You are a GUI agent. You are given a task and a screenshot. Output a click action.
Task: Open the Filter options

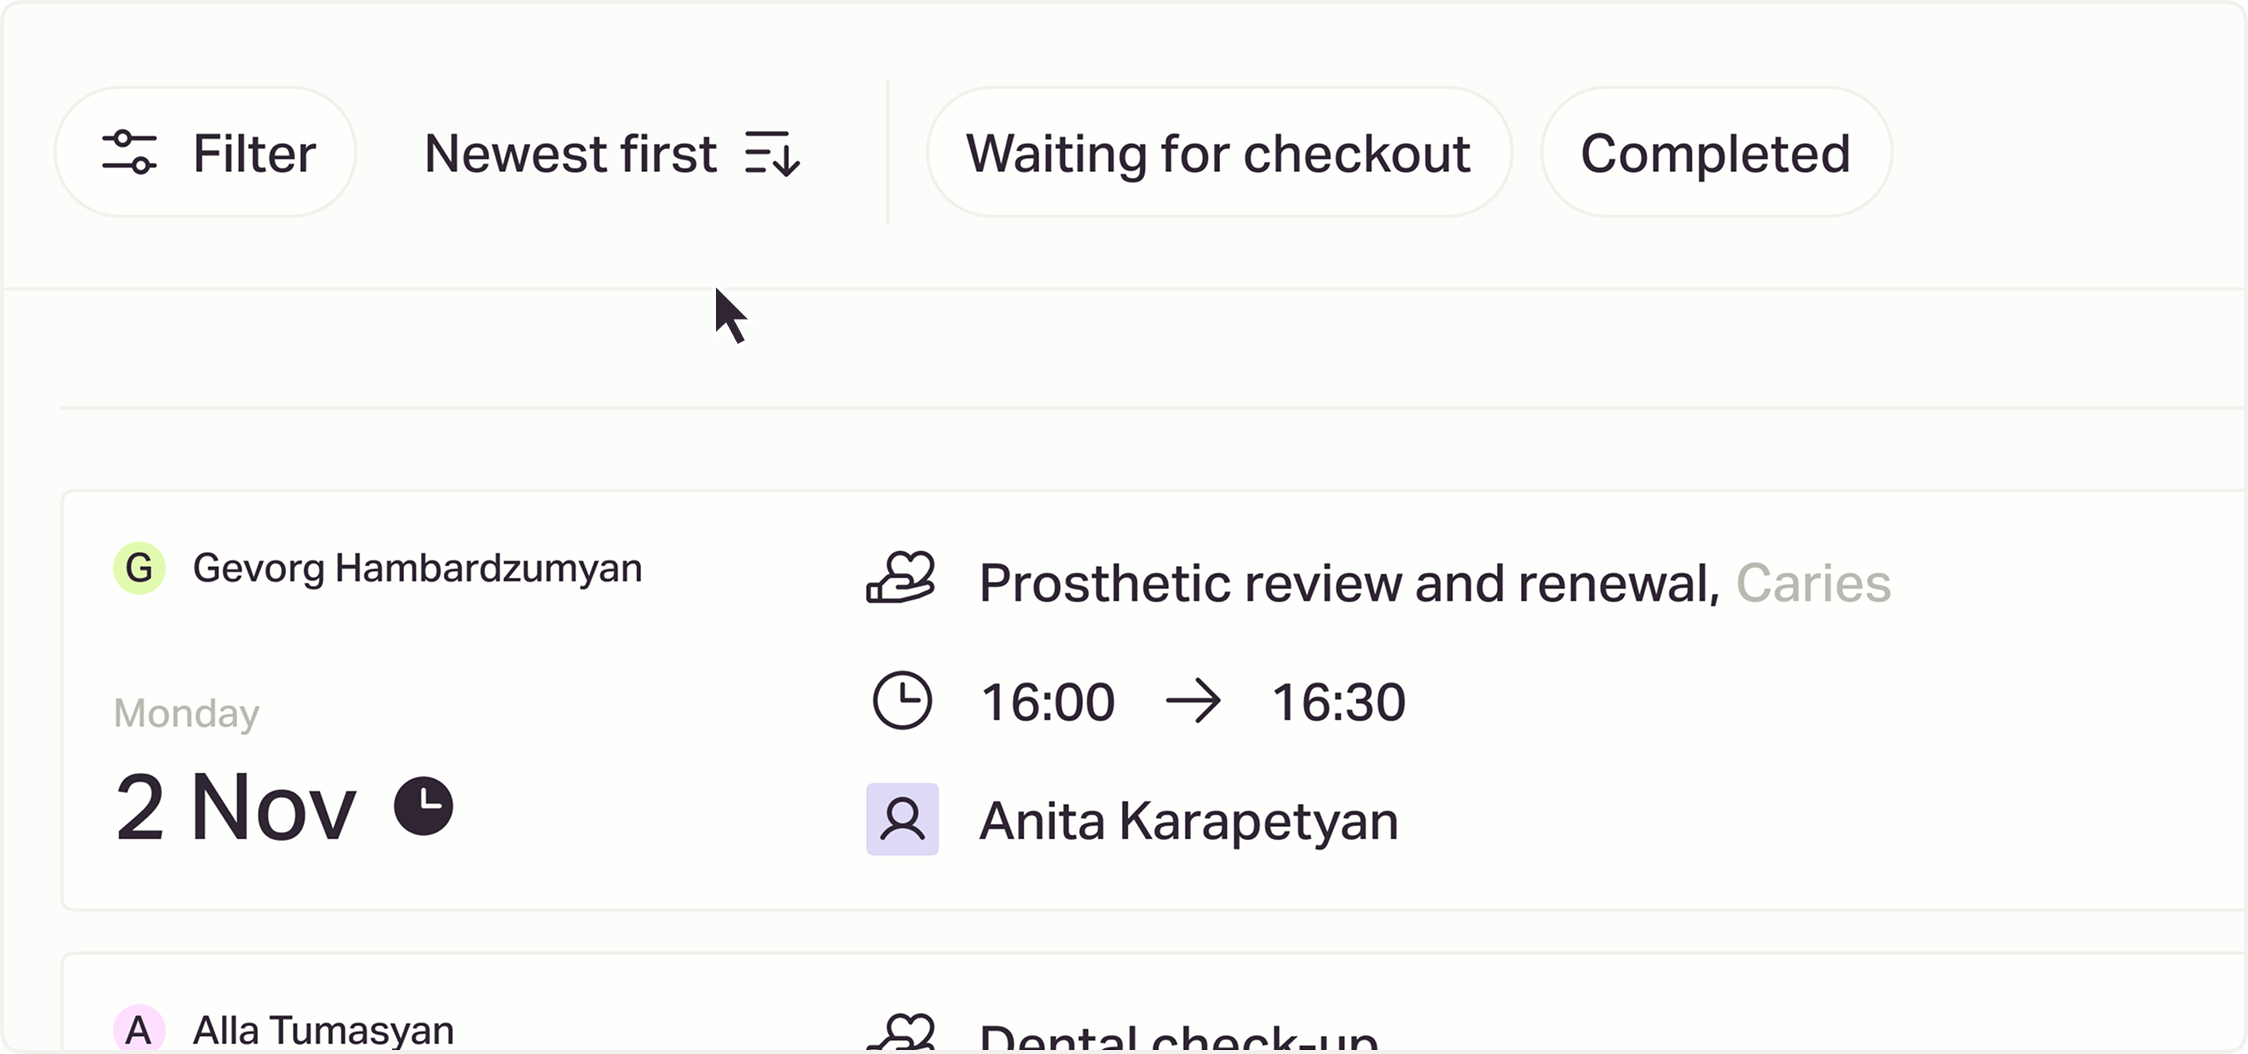tap(206, 153)
